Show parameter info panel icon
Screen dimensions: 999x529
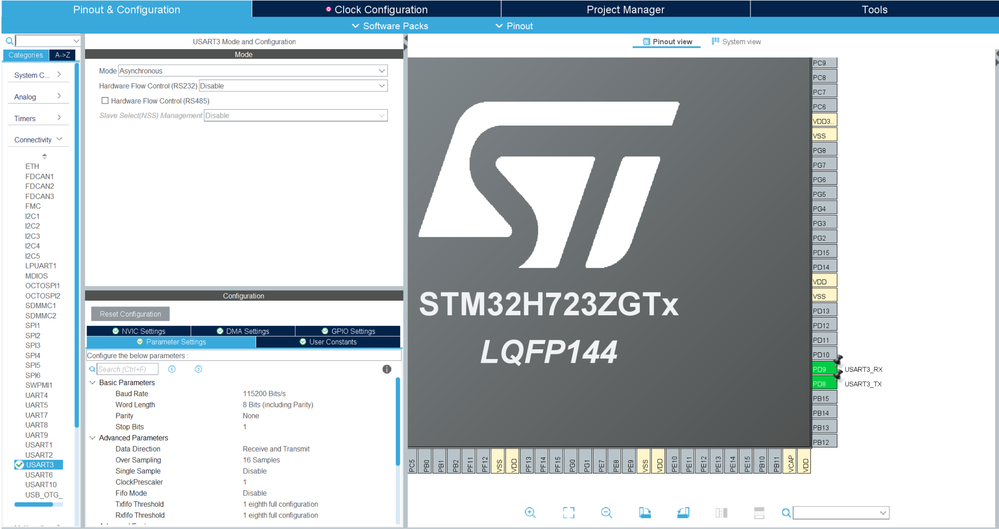387,369
